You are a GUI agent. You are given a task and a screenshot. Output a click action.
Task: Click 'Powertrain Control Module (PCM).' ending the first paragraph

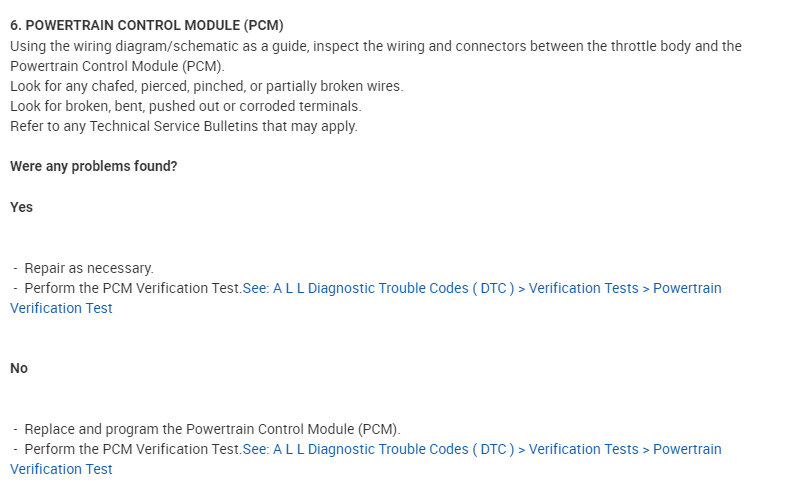point(118,66)
